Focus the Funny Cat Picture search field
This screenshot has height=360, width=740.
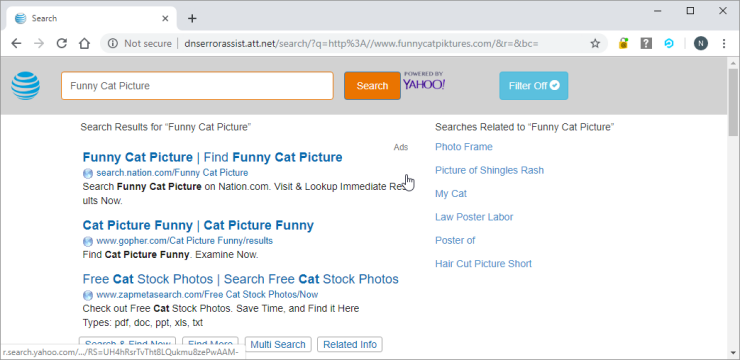click(x=197, y=85)
